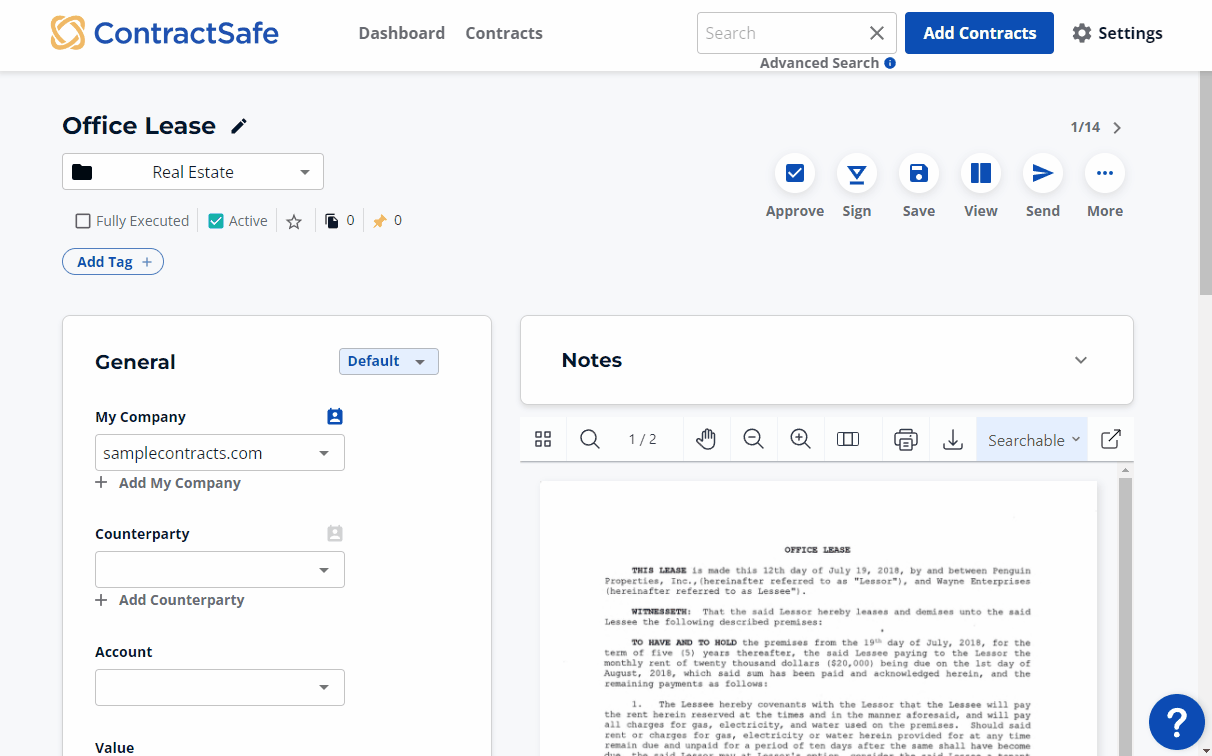Screen dimensions: 1212x756
Task: Open the View split-panel icon
Action: [980, 174]
